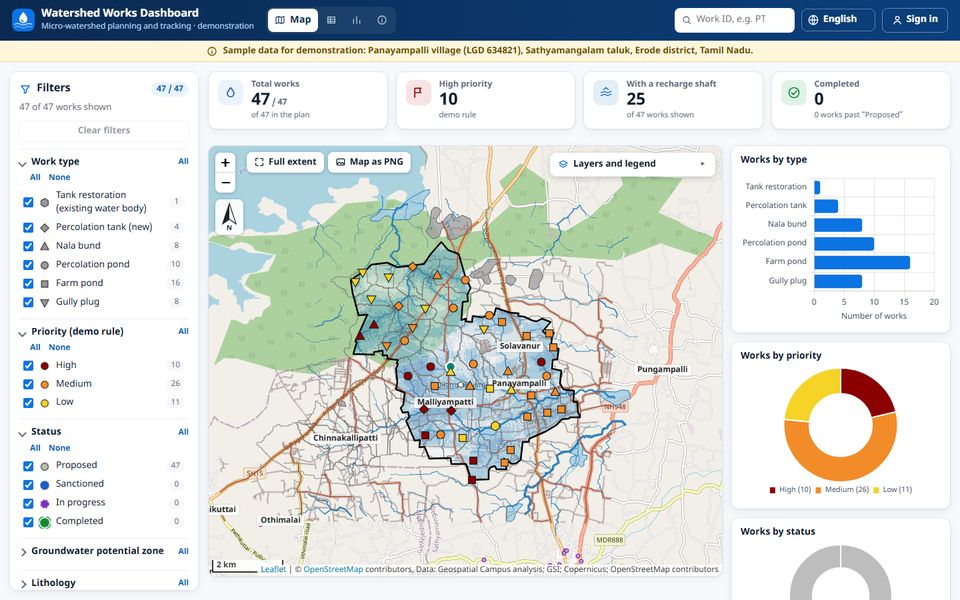Click the Watershed Works water-drop logo
Image resolution: width=960 pixels, height=600 pixels.
pyautogui.click(x=23, y=20)
